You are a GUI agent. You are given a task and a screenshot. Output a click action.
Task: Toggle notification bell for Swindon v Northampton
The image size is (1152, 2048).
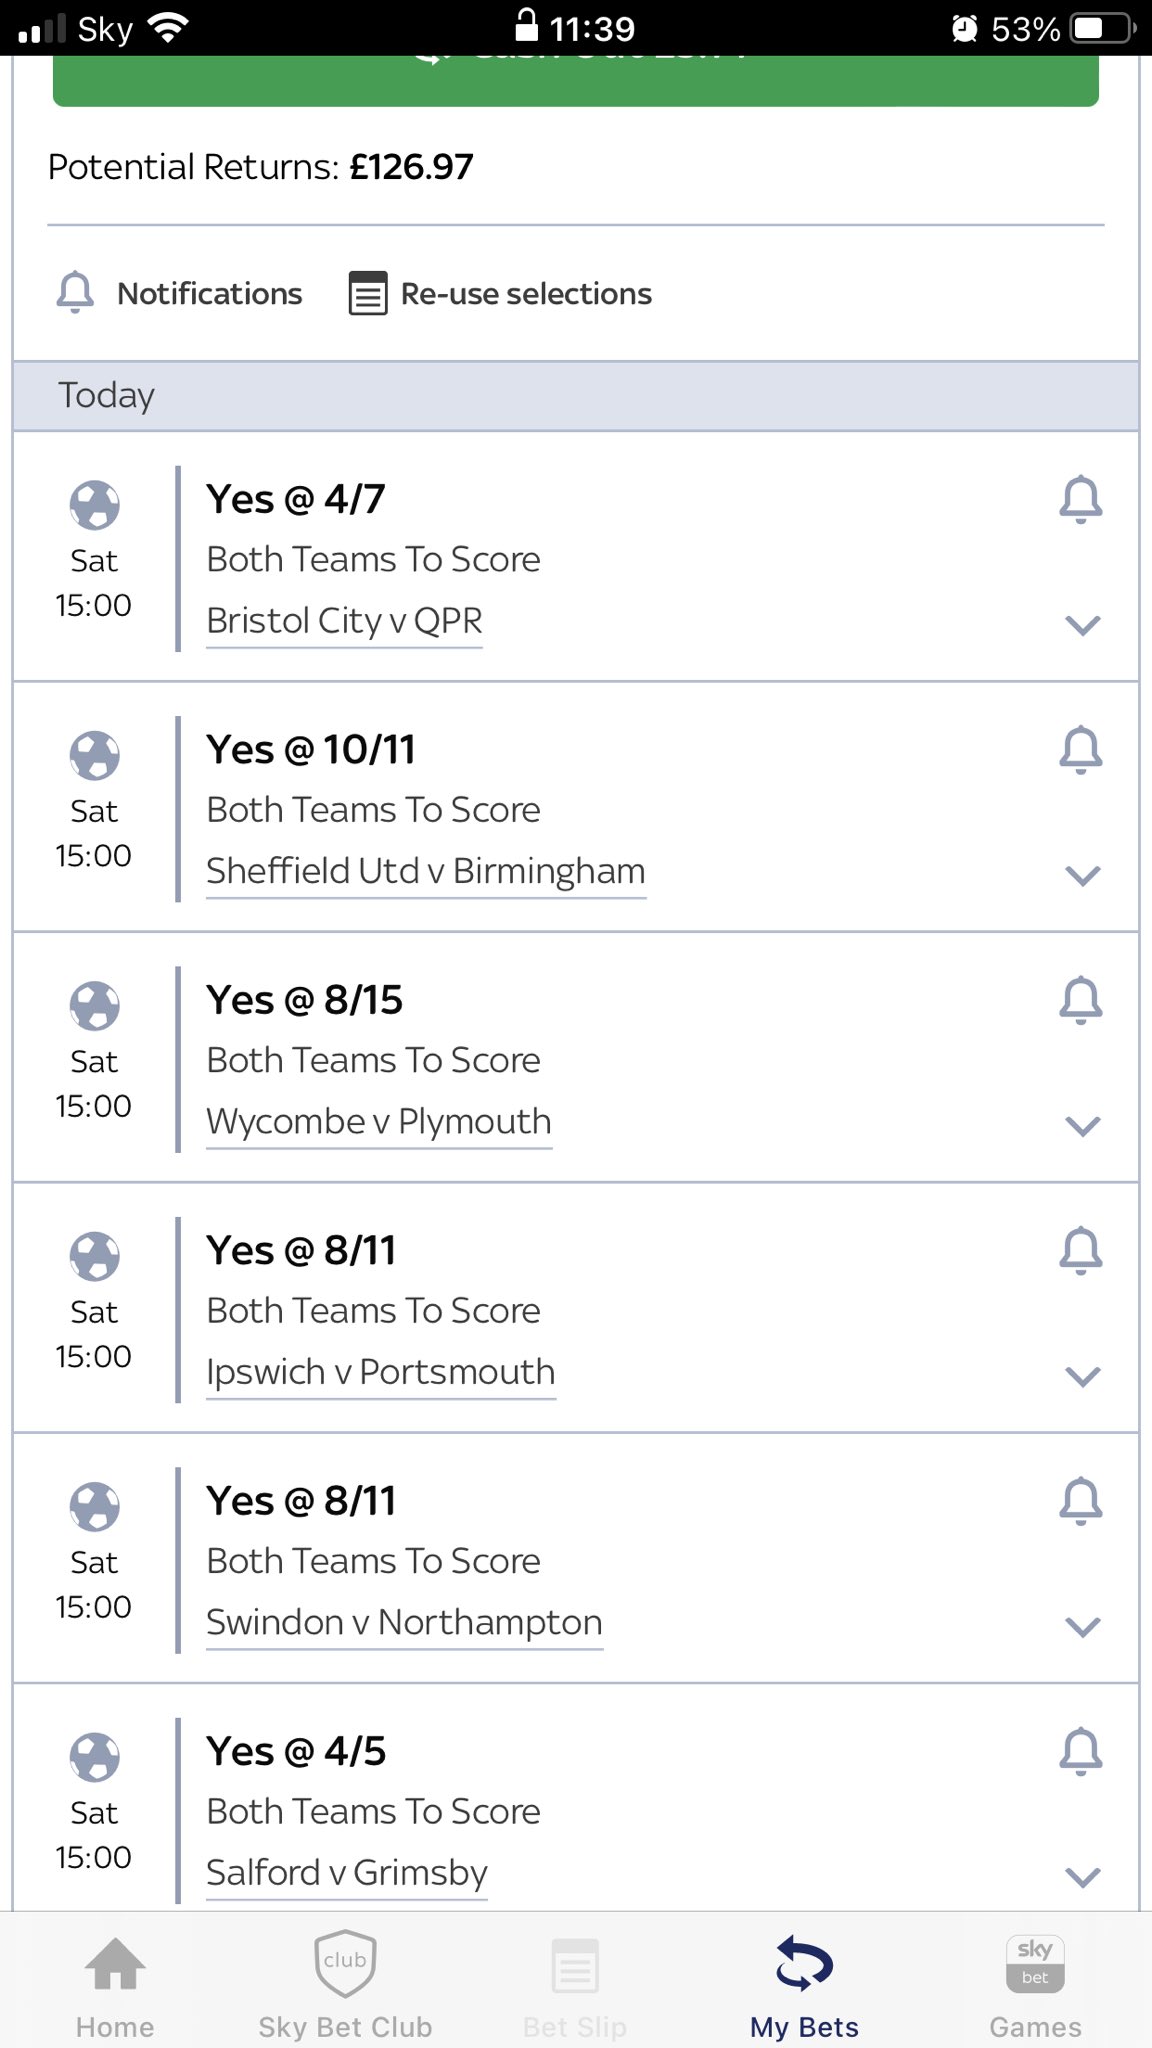pos(1080,1501)
